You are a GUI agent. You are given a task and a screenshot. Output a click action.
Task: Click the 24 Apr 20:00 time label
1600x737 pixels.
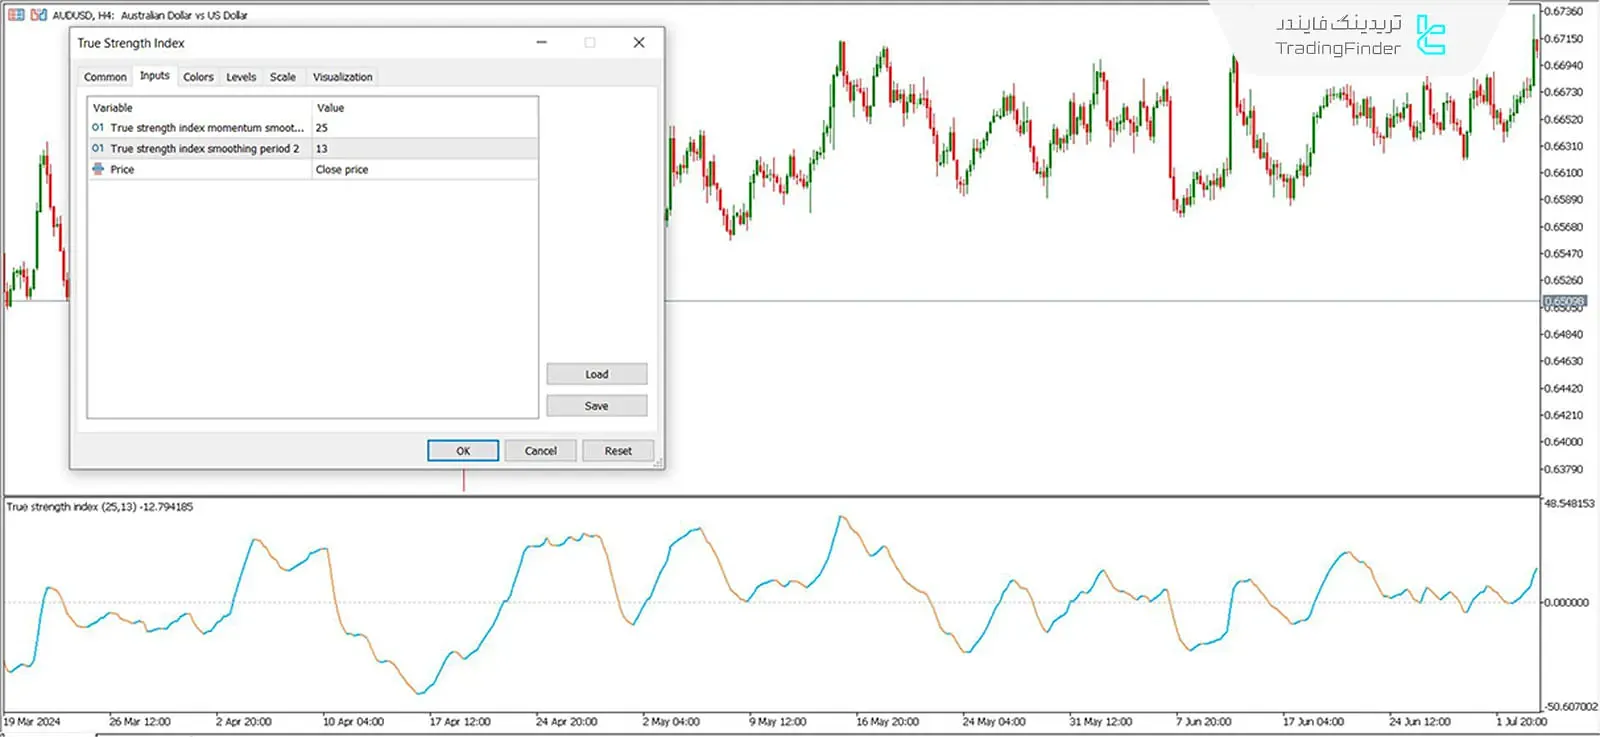566,721
